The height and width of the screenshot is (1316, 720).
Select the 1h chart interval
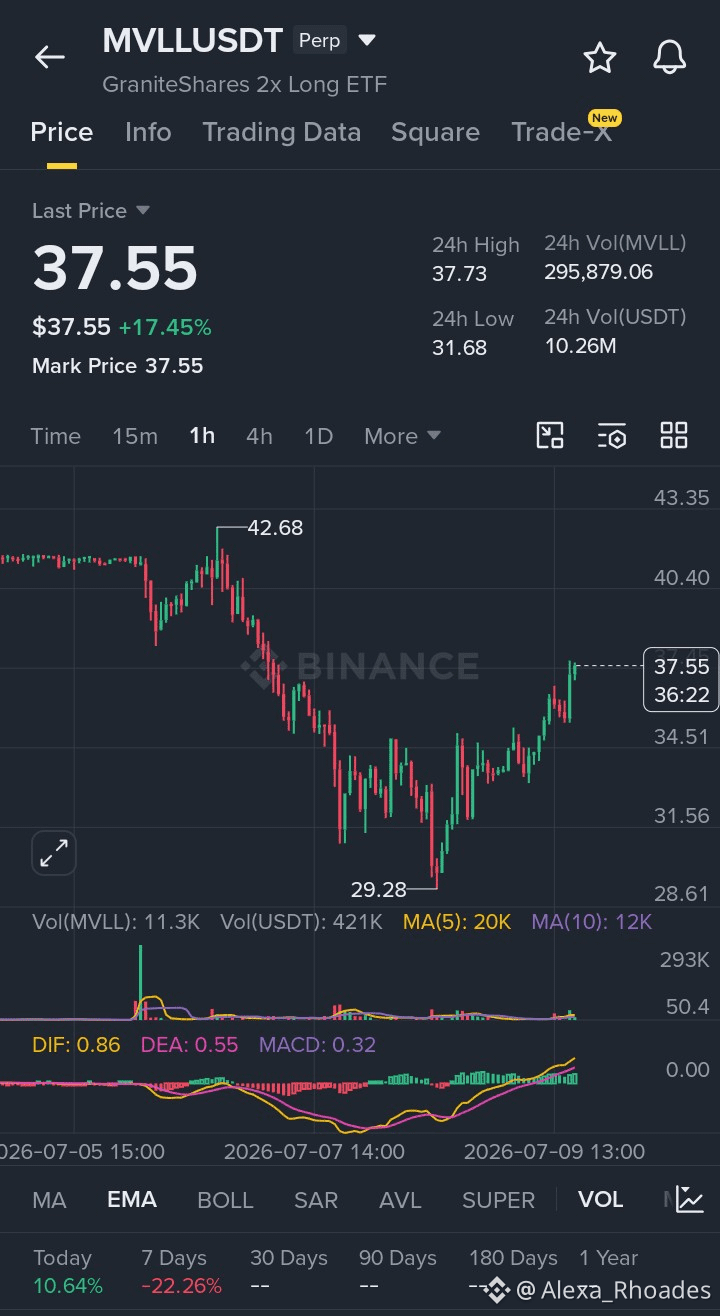(x=202, y=436)
